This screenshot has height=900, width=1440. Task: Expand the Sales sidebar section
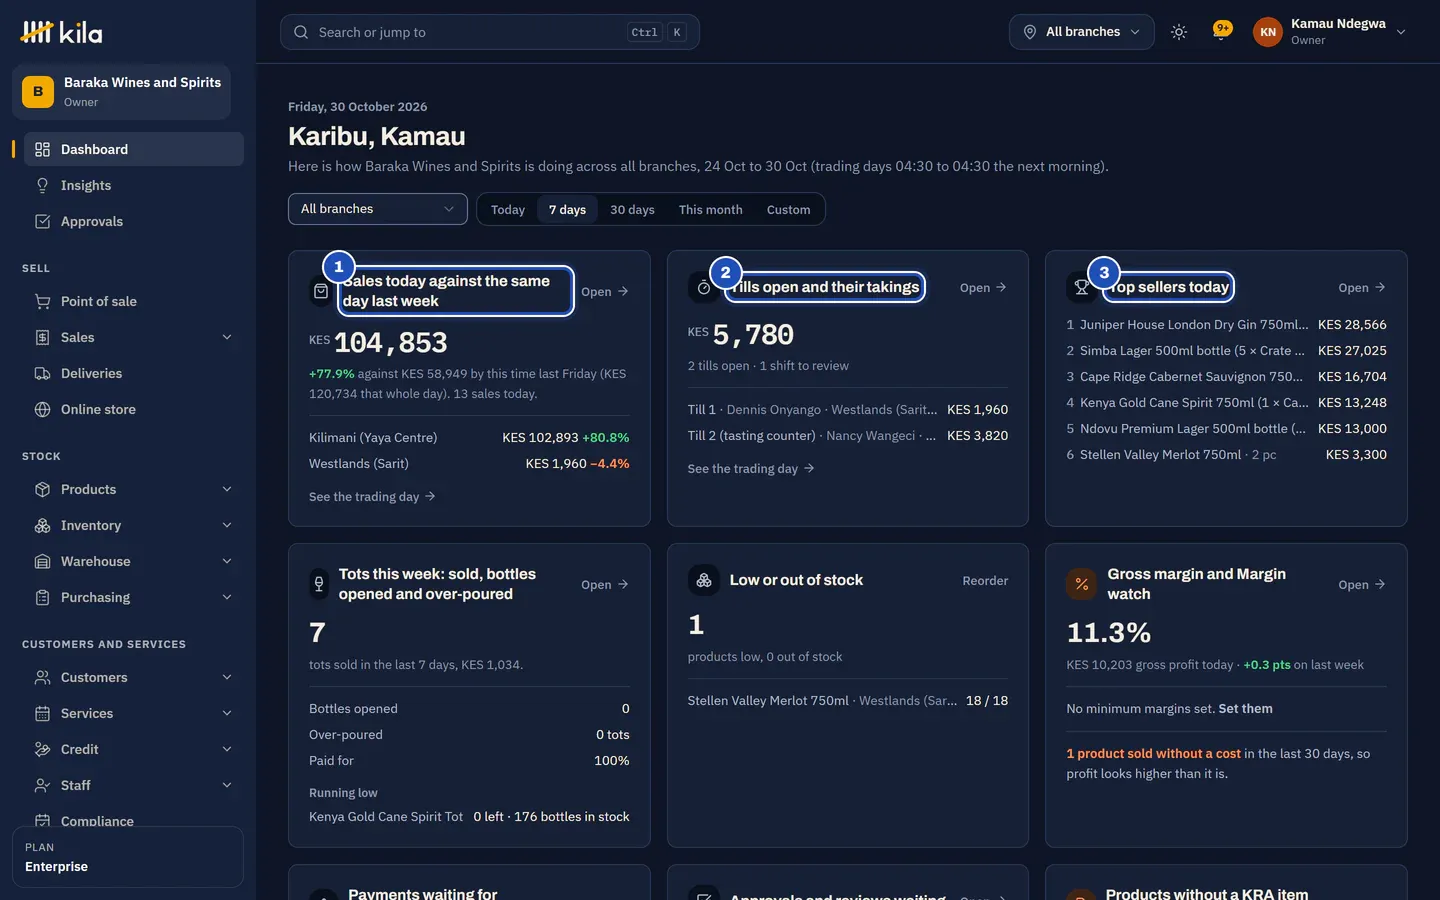tap(134, 337)
